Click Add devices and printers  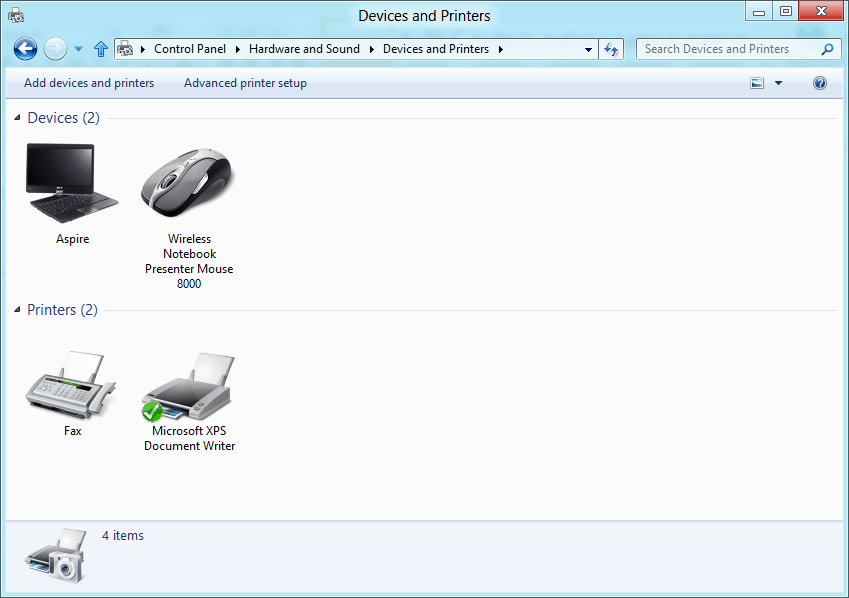pos(89,83)
